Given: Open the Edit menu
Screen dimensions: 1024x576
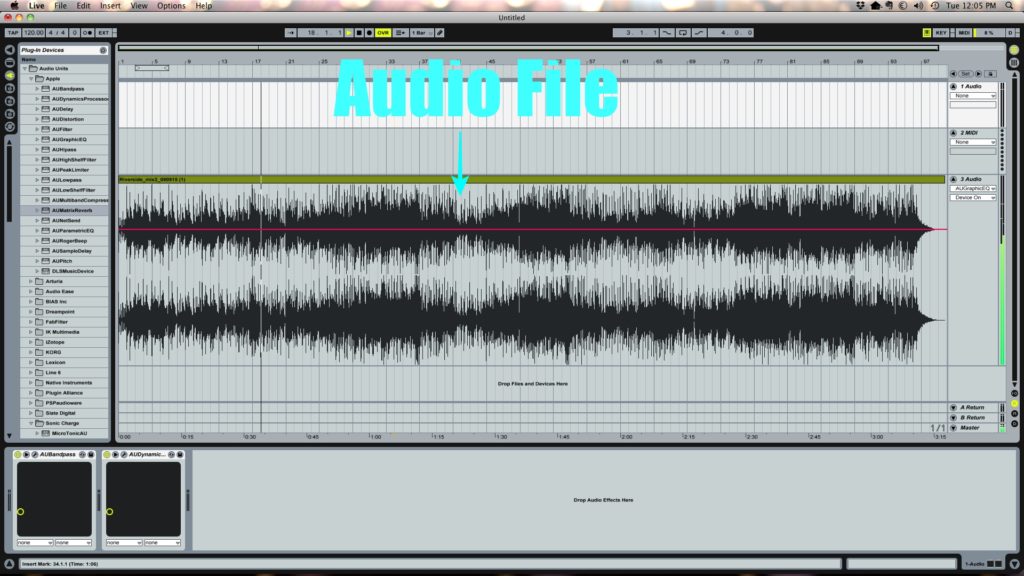Looking at the screenshot, I should tap(83, 5).
